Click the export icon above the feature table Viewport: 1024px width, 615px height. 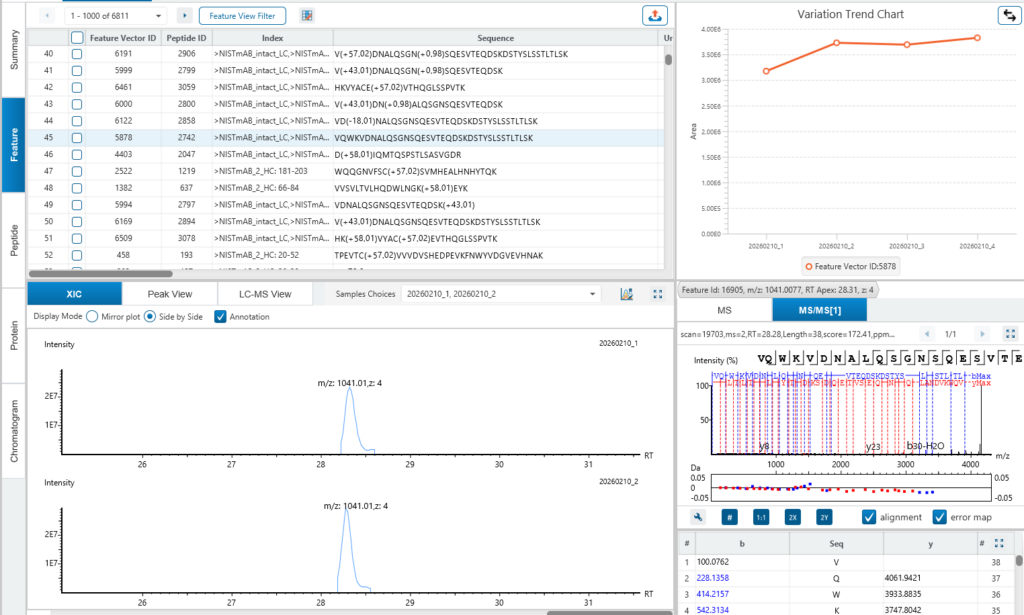654,15
